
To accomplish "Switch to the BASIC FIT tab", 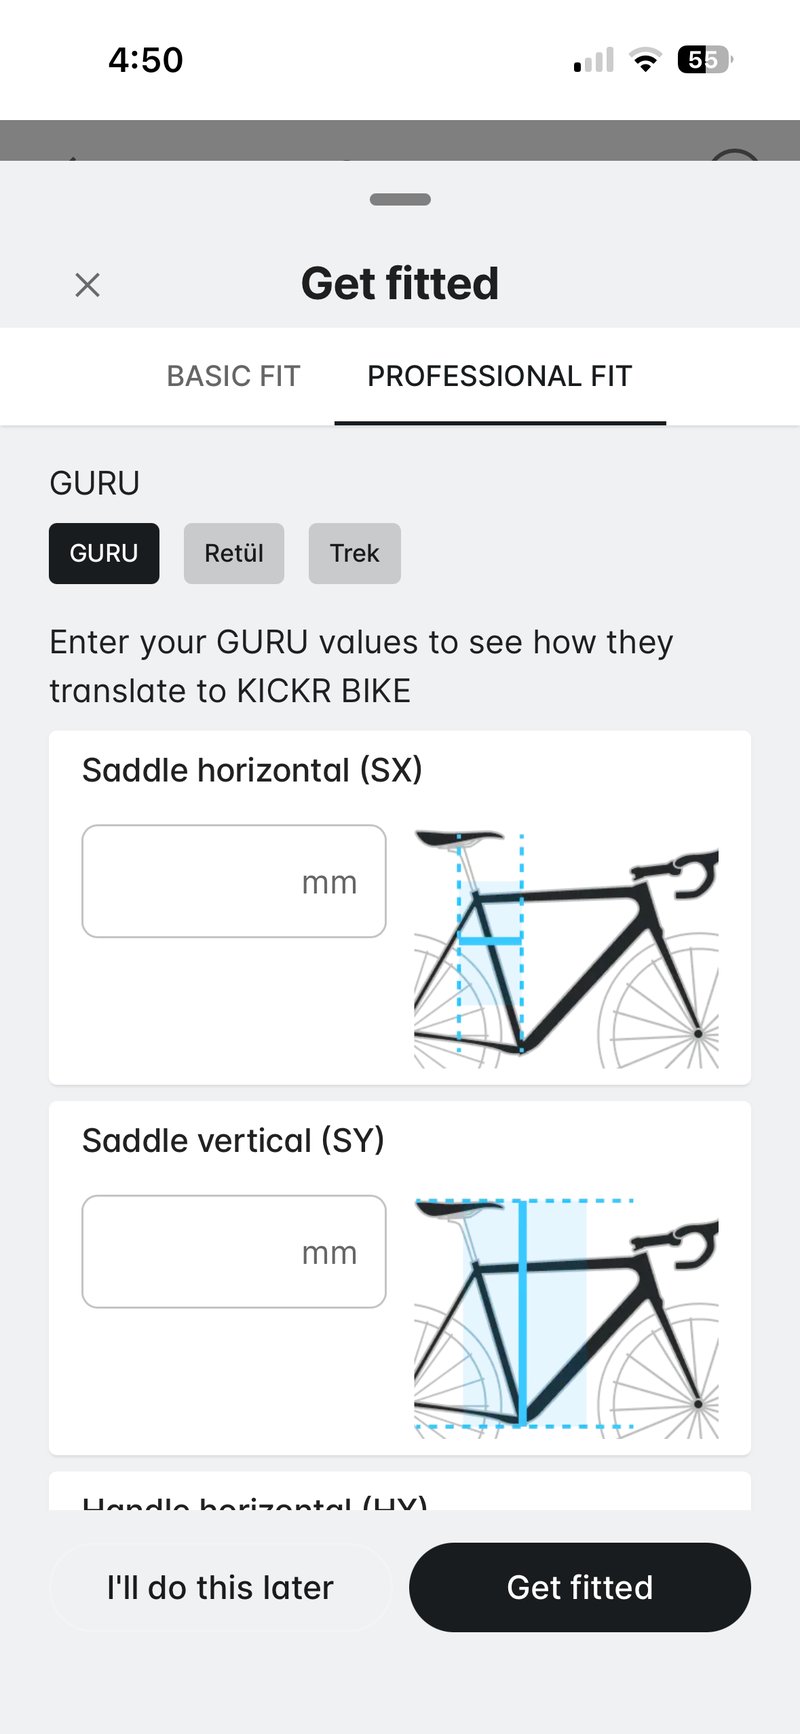I will click(233, 376).
